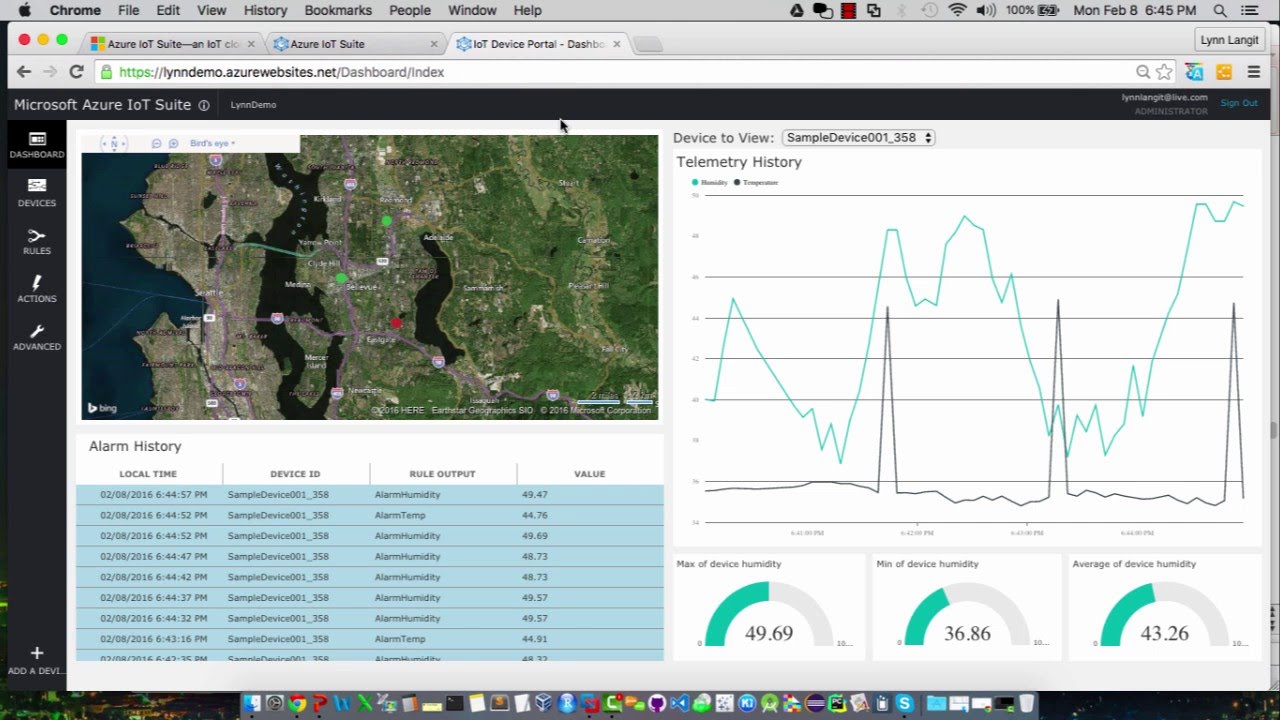Select the AlarmTemp row with value 44.76
1280x720 pixels.
point(369,516)
